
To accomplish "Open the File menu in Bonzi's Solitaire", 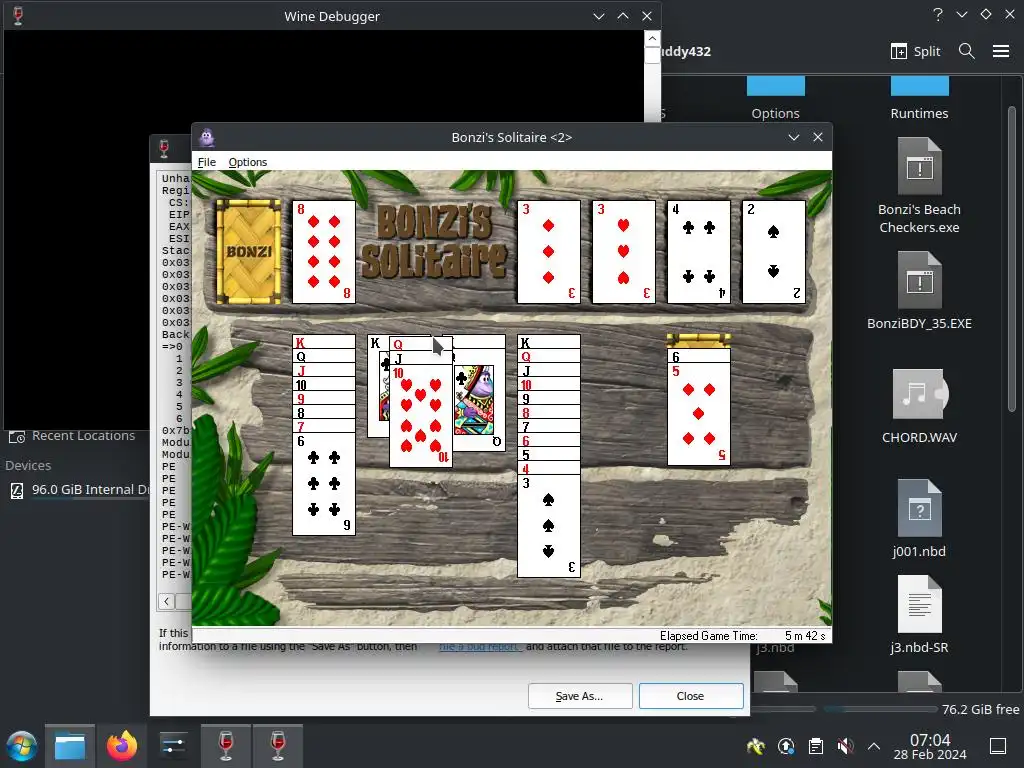I will click(x=206, y=162).
